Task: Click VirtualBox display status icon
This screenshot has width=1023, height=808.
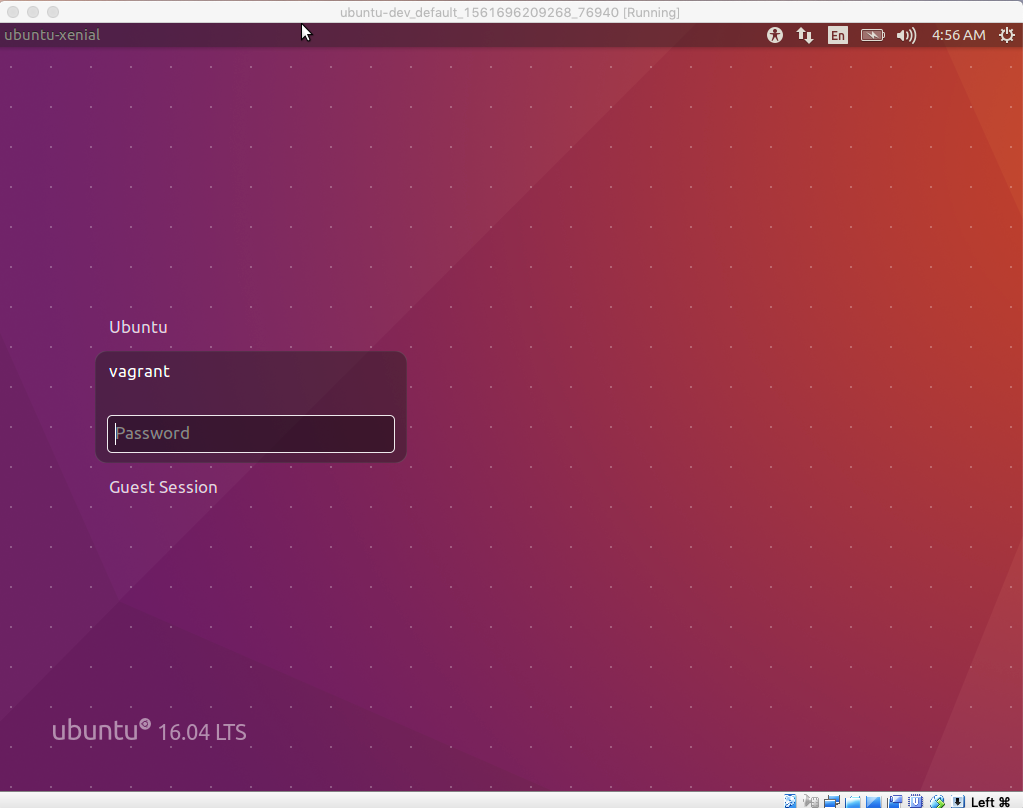Action: pos(874,801)
